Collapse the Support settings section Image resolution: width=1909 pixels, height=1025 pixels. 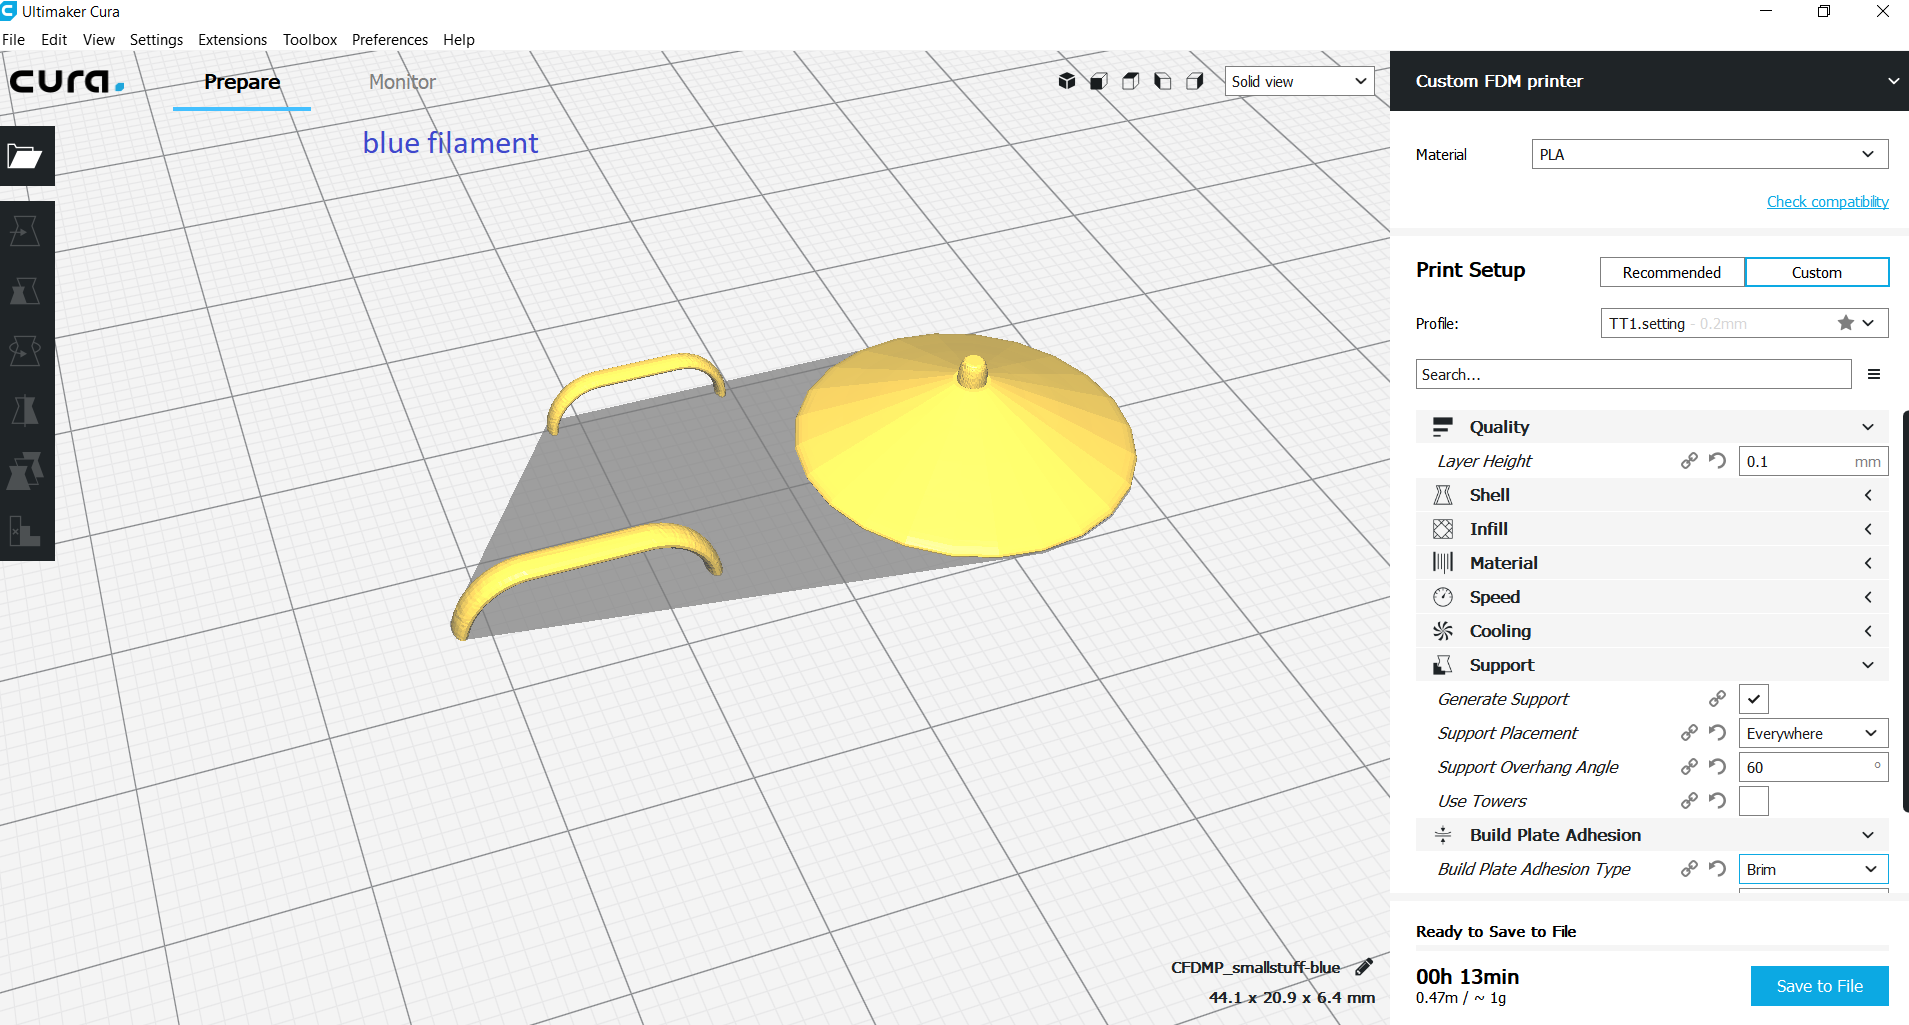(1652, 665)
